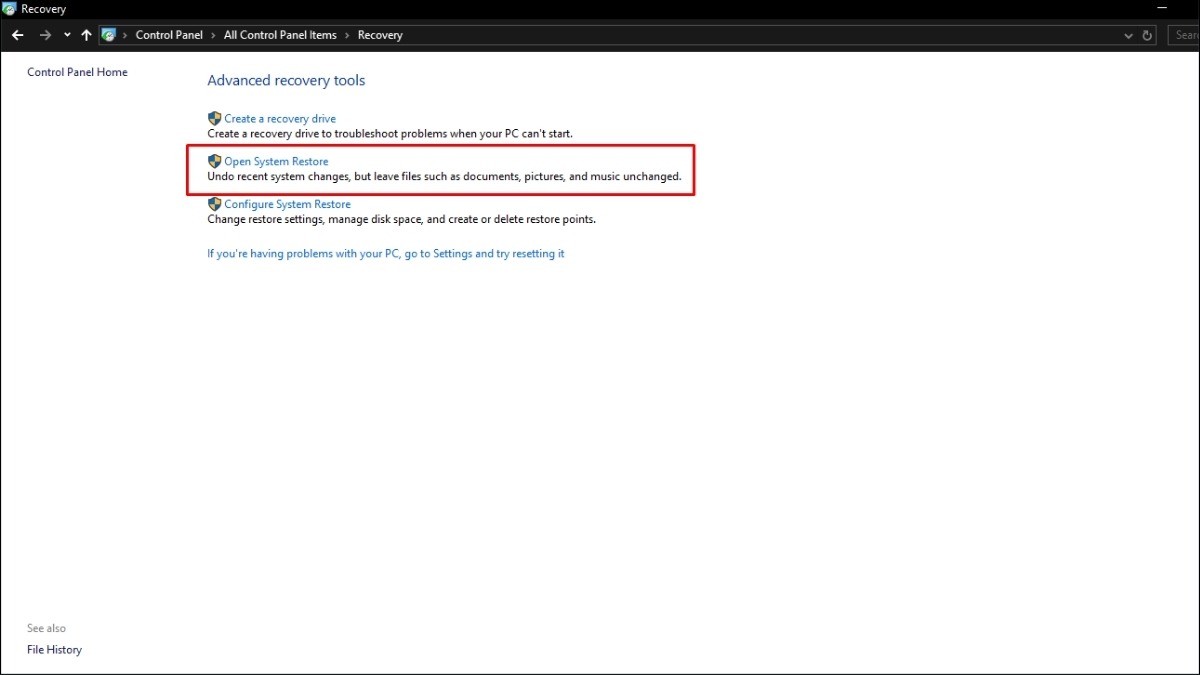Go back with the Back arrow
This screenshot has height=675, width=1200.
point(17,35)
